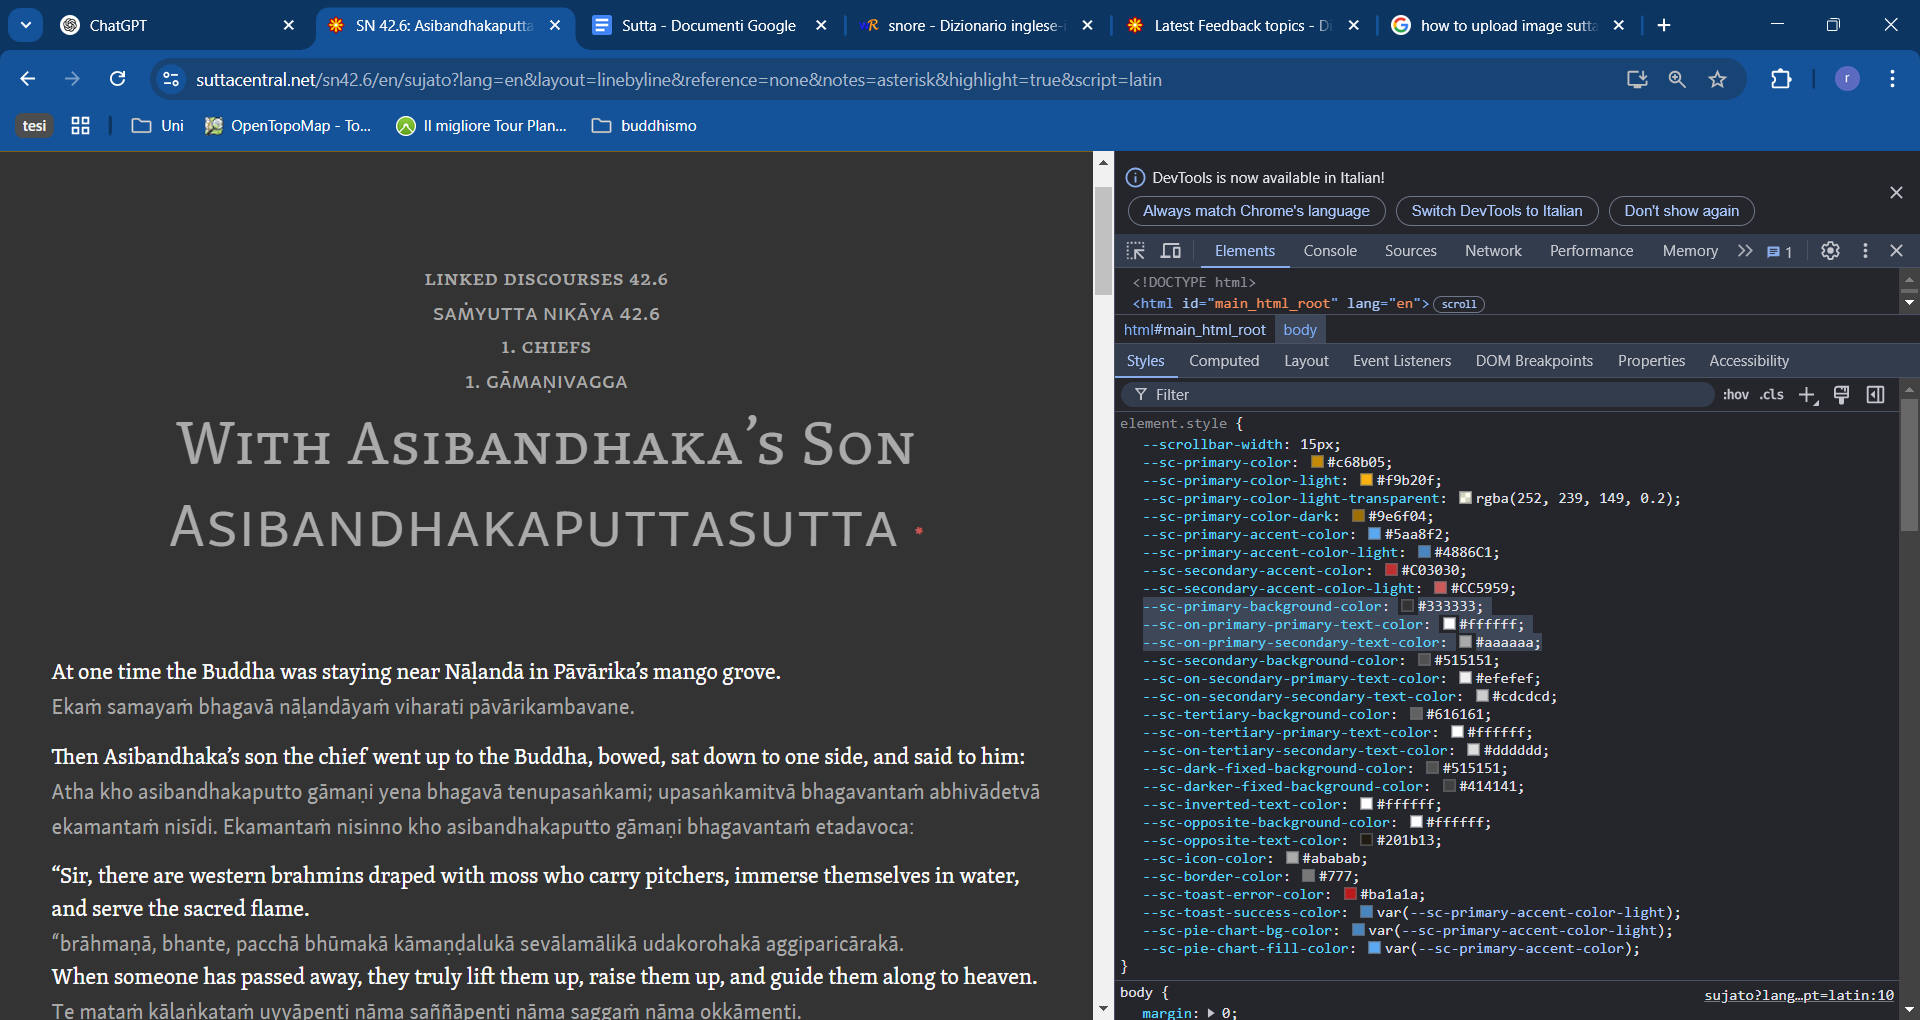Open the buddhismo bookmarks folder
This screenshot has width=1920, height=1020.
(644, 126)
